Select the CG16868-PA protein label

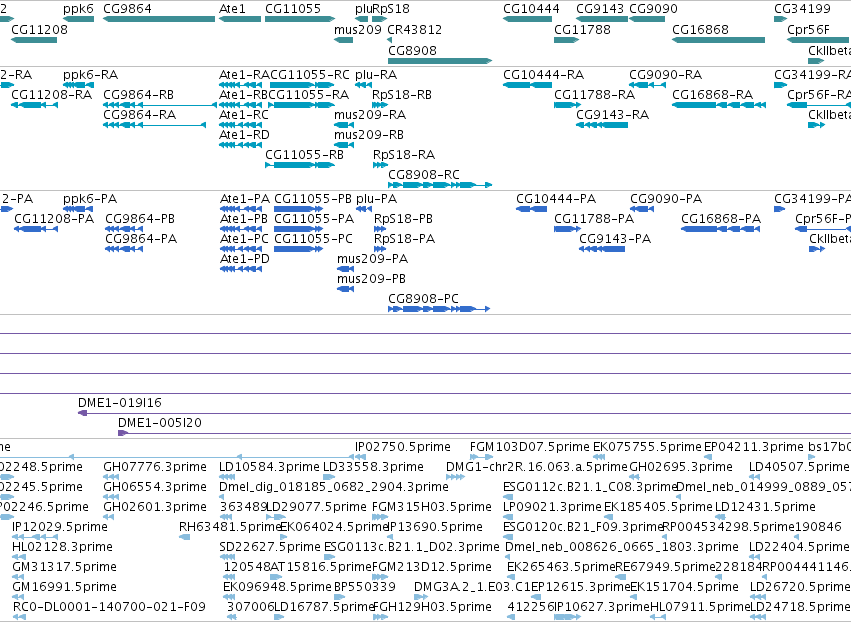point(721,219)
